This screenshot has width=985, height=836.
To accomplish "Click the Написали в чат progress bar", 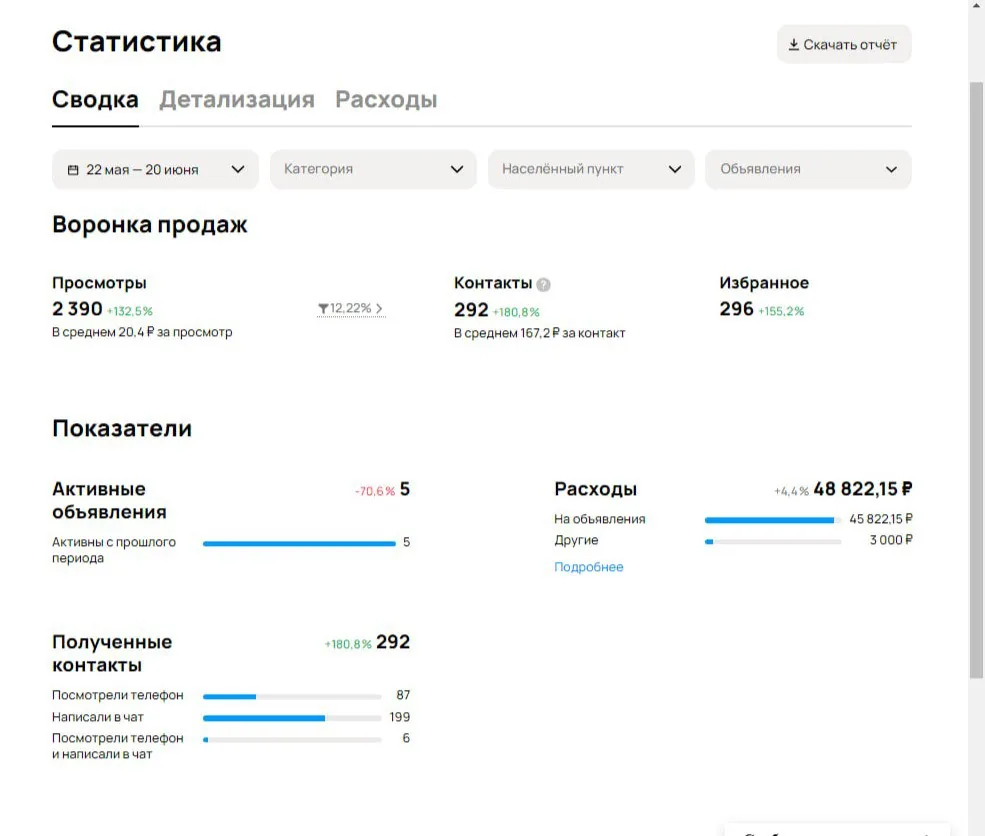I will coord(292,718).
